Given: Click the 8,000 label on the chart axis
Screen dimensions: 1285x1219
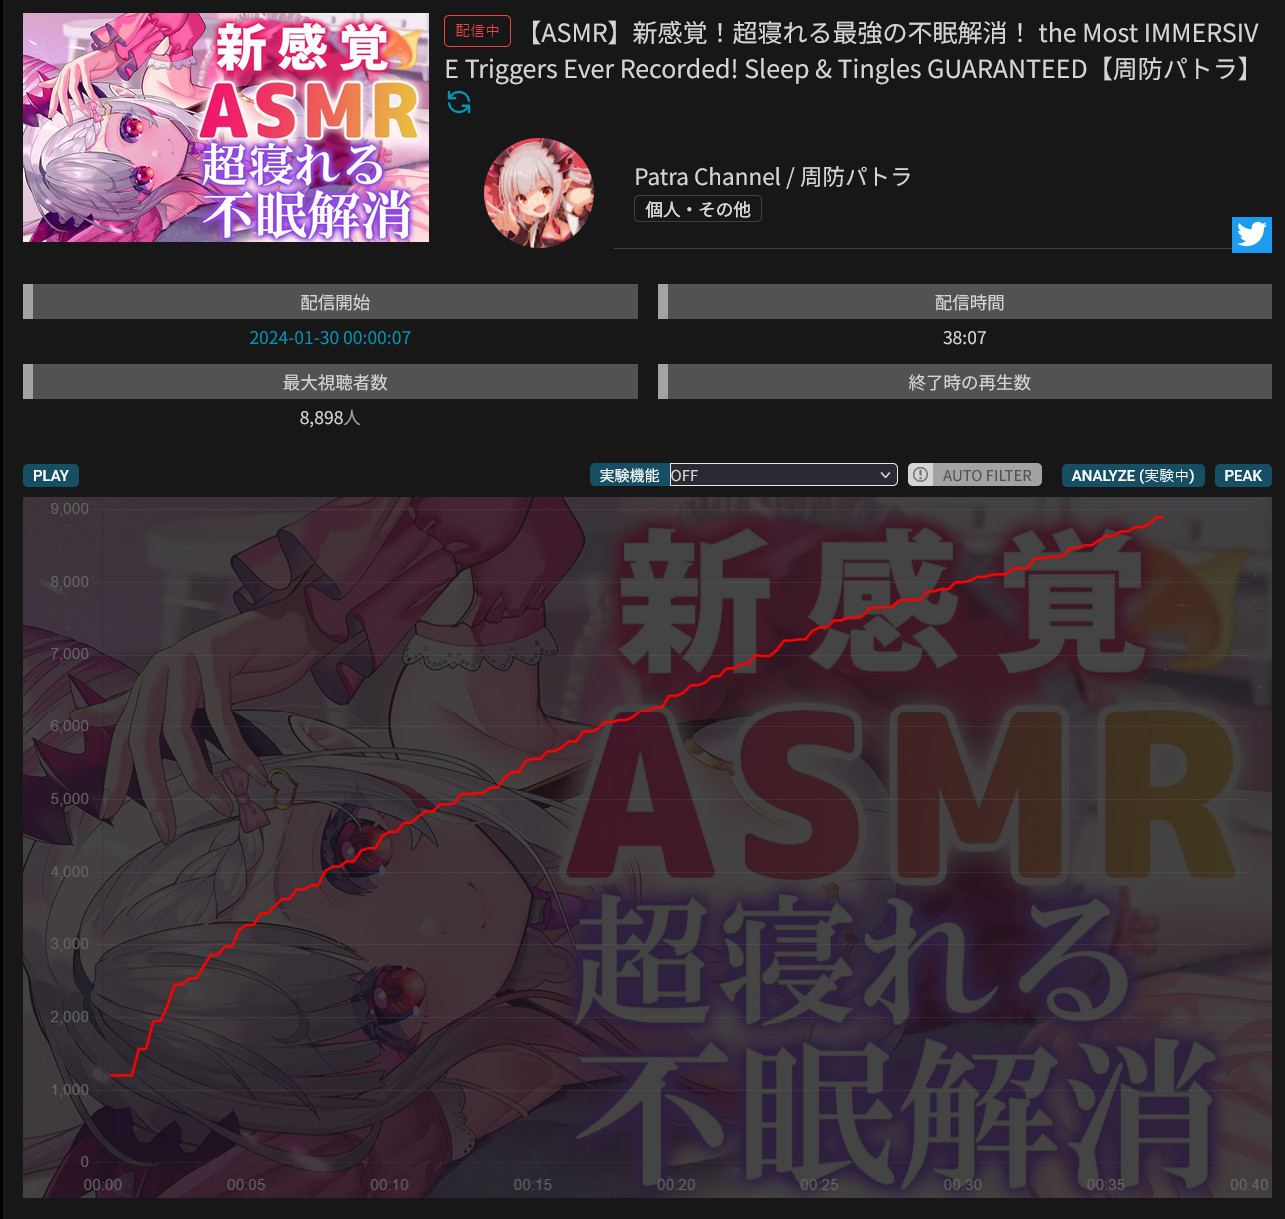Looking at the screenshot, I should [x=70, y=582].
